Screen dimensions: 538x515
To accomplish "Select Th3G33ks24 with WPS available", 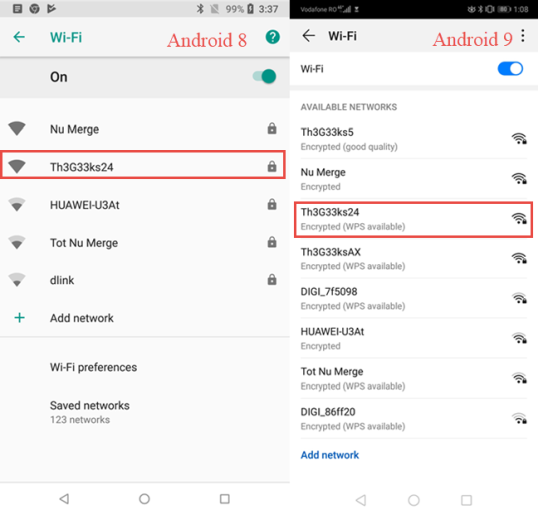I will (413, 220).
